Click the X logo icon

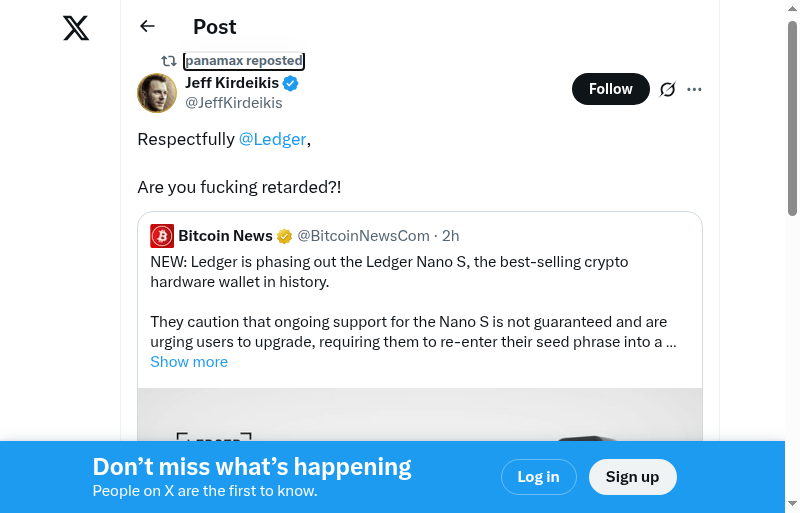(x=76, y=28)
